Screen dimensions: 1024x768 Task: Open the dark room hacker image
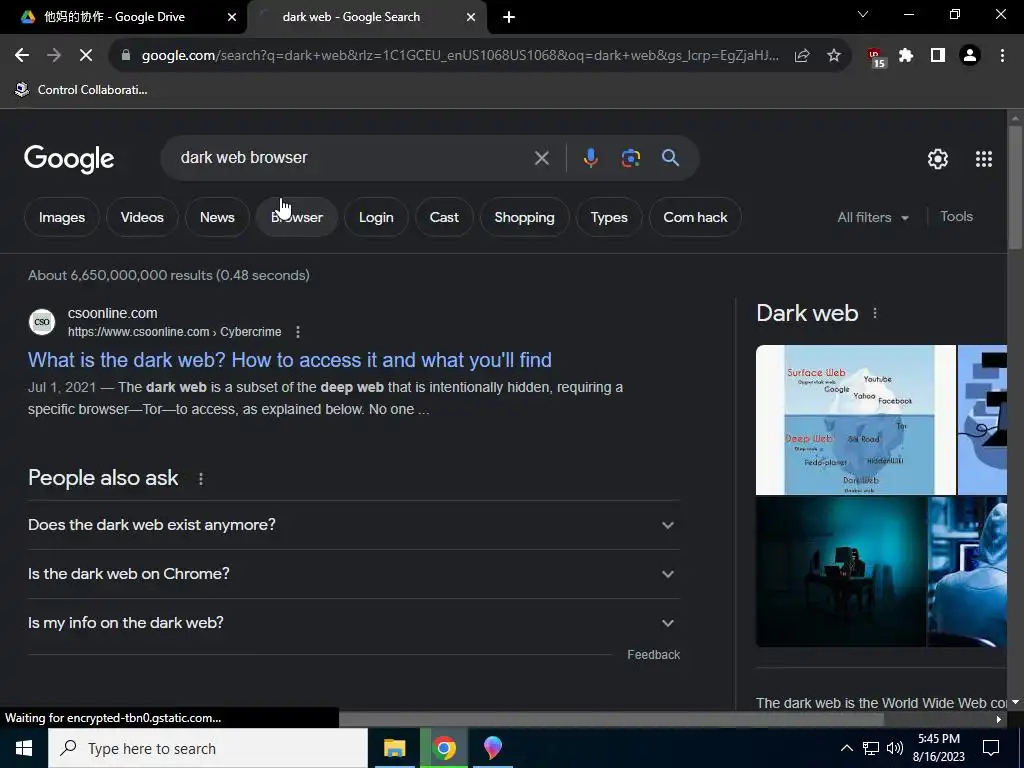tap(841, 571)
